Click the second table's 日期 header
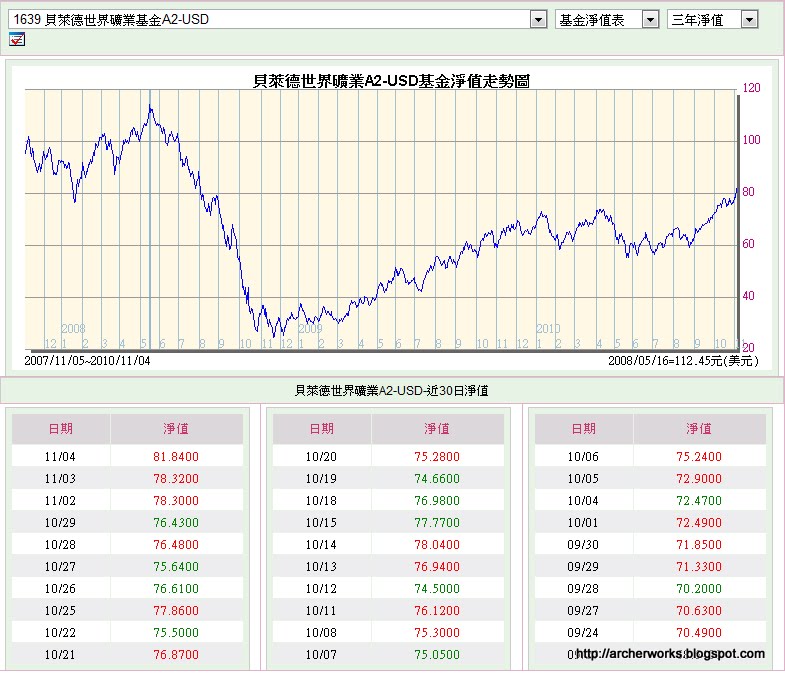 (321, 429)
